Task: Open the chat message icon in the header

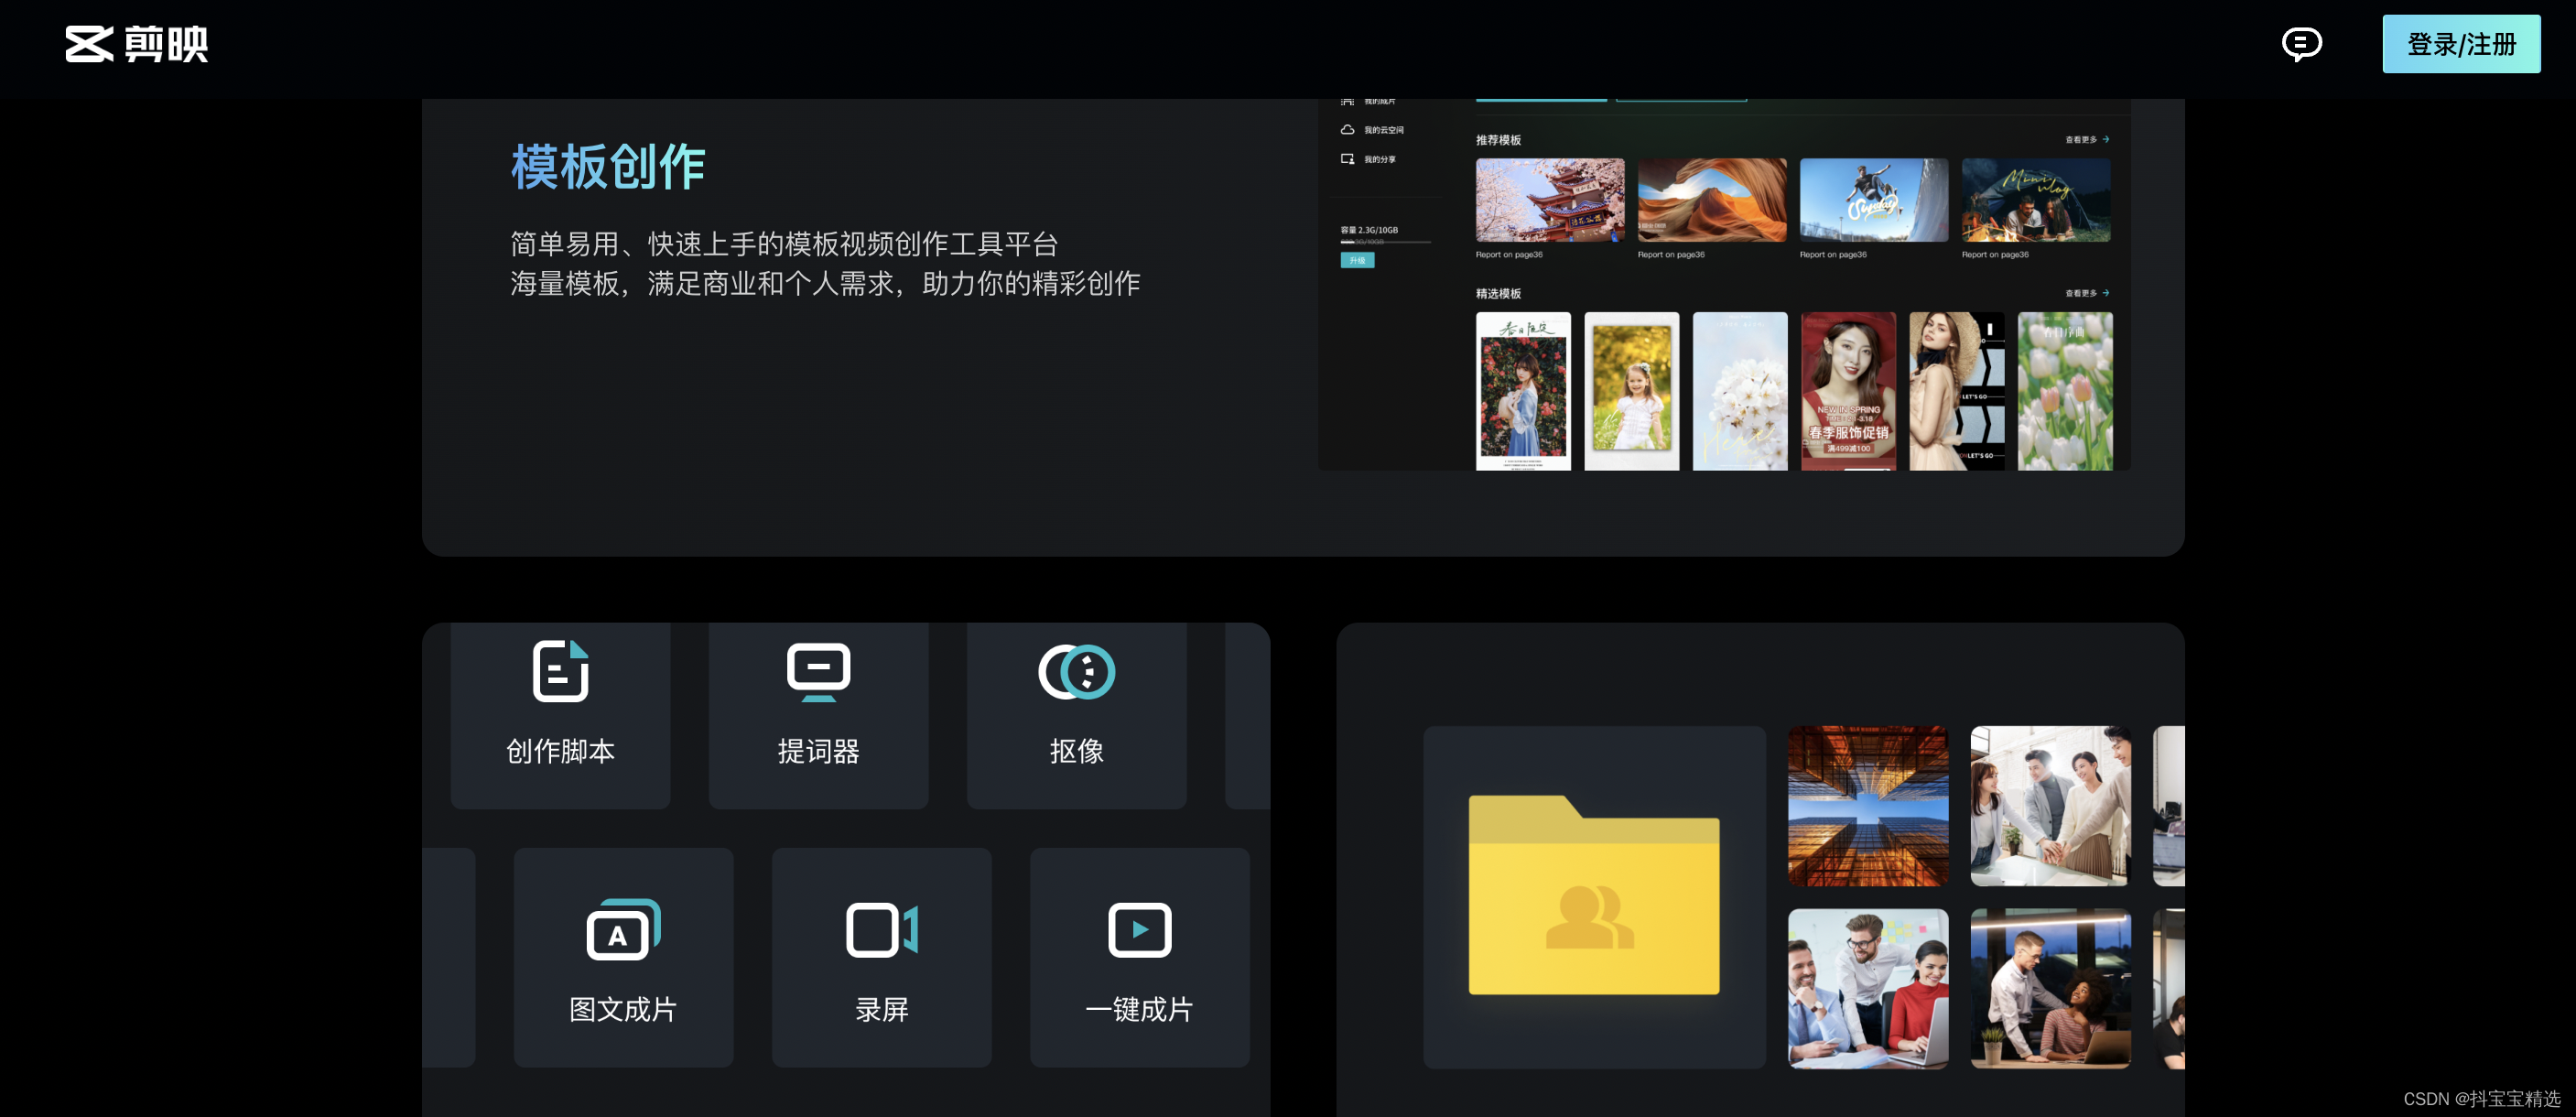Action: pyautogui.click(x=2301, y=44)
